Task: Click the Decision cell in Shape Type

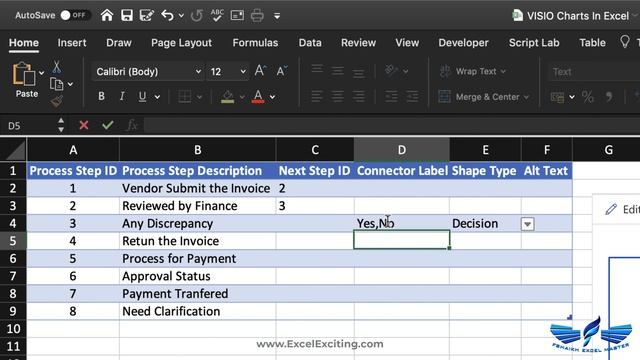Action: point(485,224)
